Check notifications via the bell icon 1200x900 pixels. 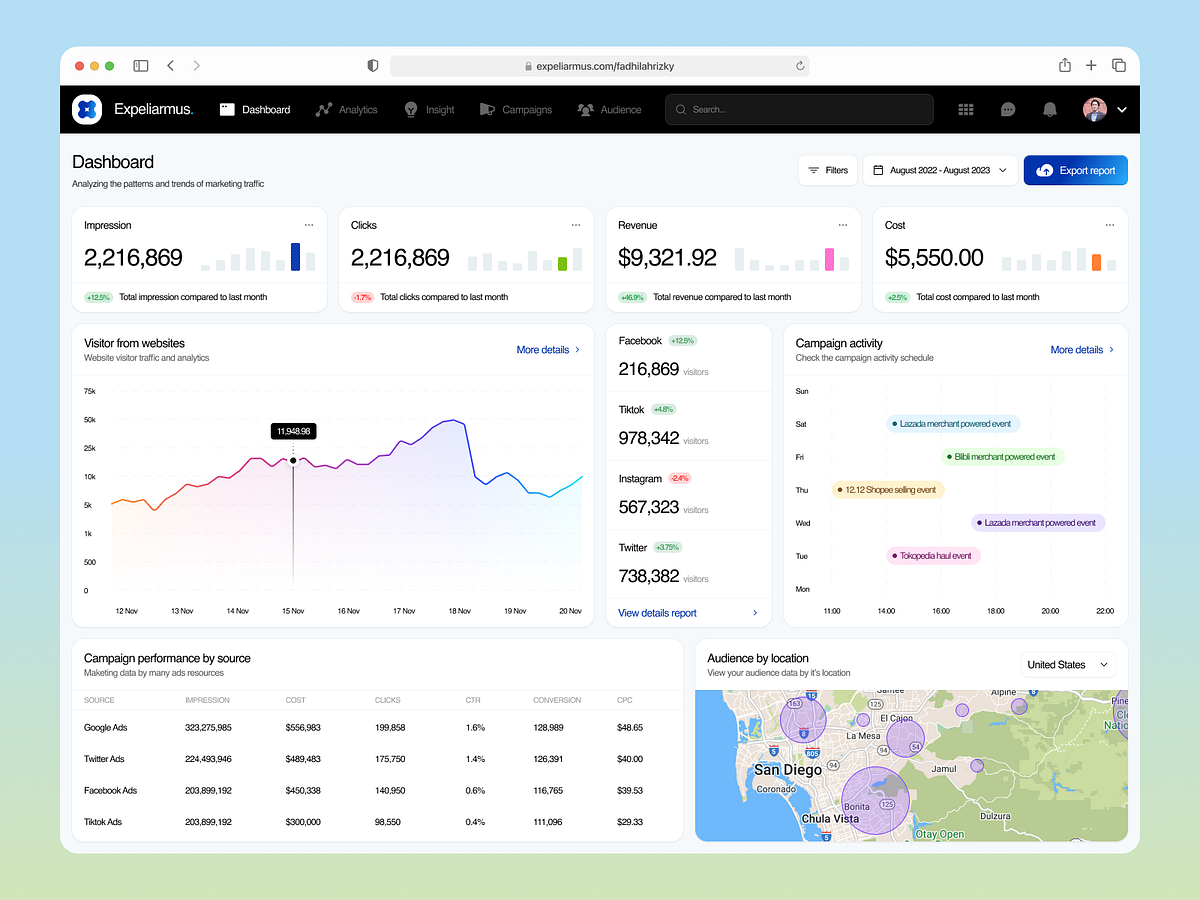click(1050, 109)
